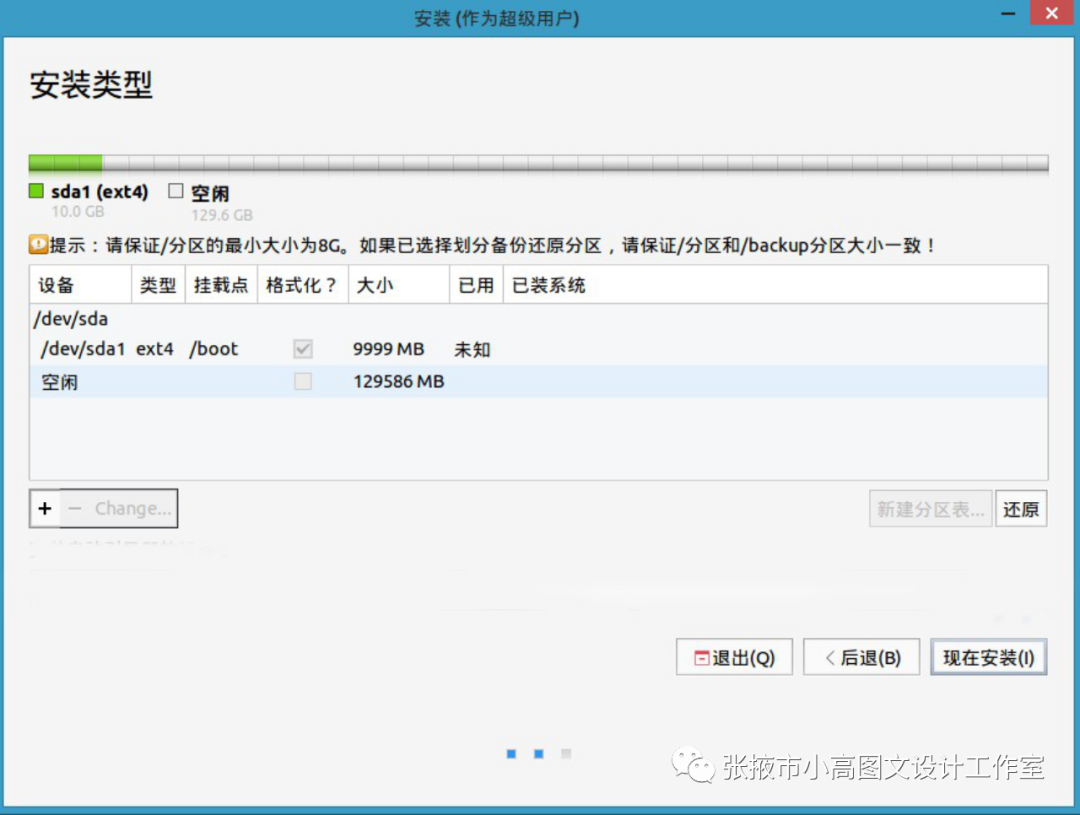This screenshot has height=815, width=1080.
Task: Click the minus icon to remove partition
Action: click(75, 508)
